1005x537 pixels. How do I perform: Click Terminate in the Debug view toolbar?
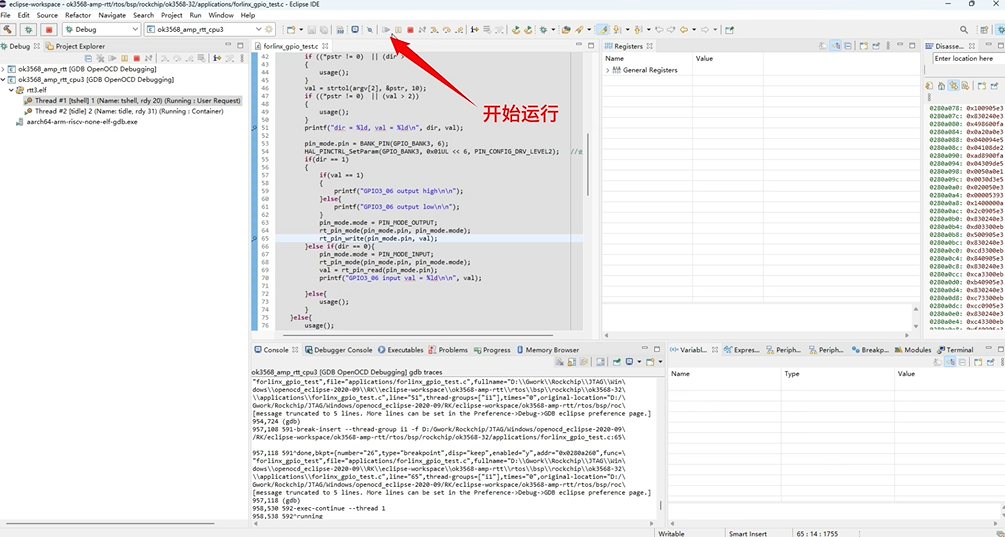point(136,58)
